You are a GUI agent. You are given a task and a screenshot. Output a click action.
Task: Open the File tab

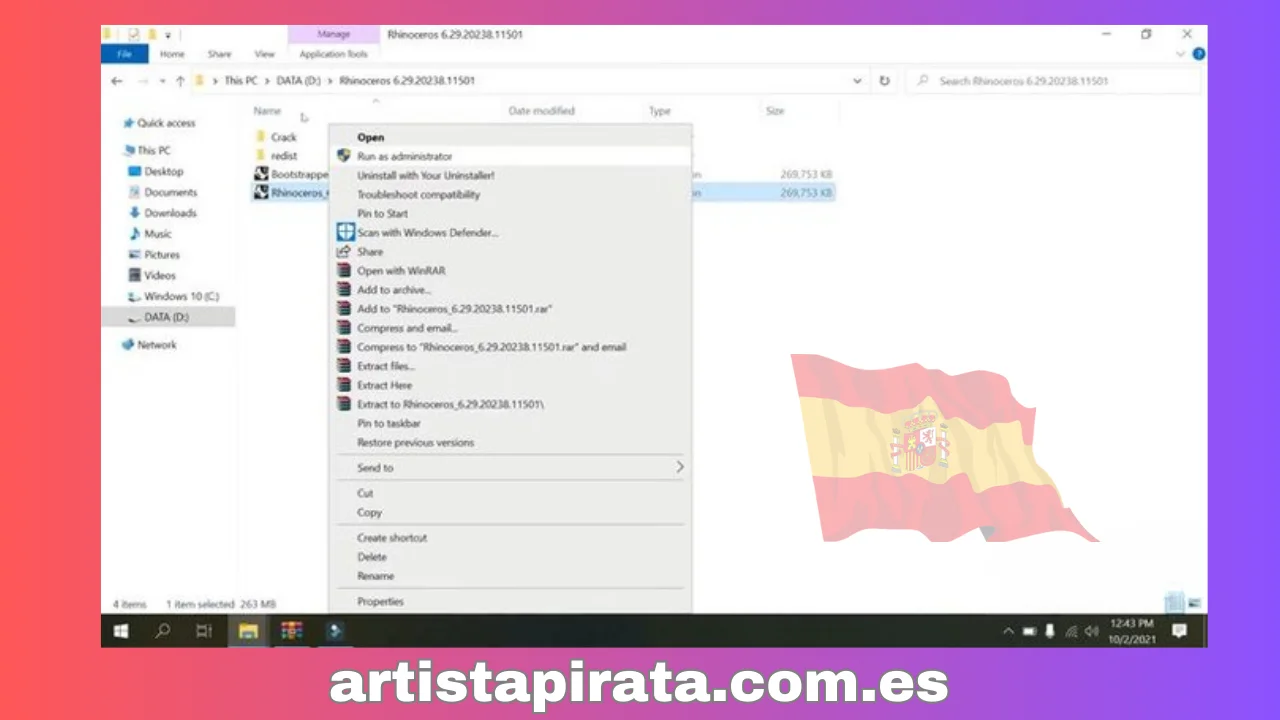[125, 54]
